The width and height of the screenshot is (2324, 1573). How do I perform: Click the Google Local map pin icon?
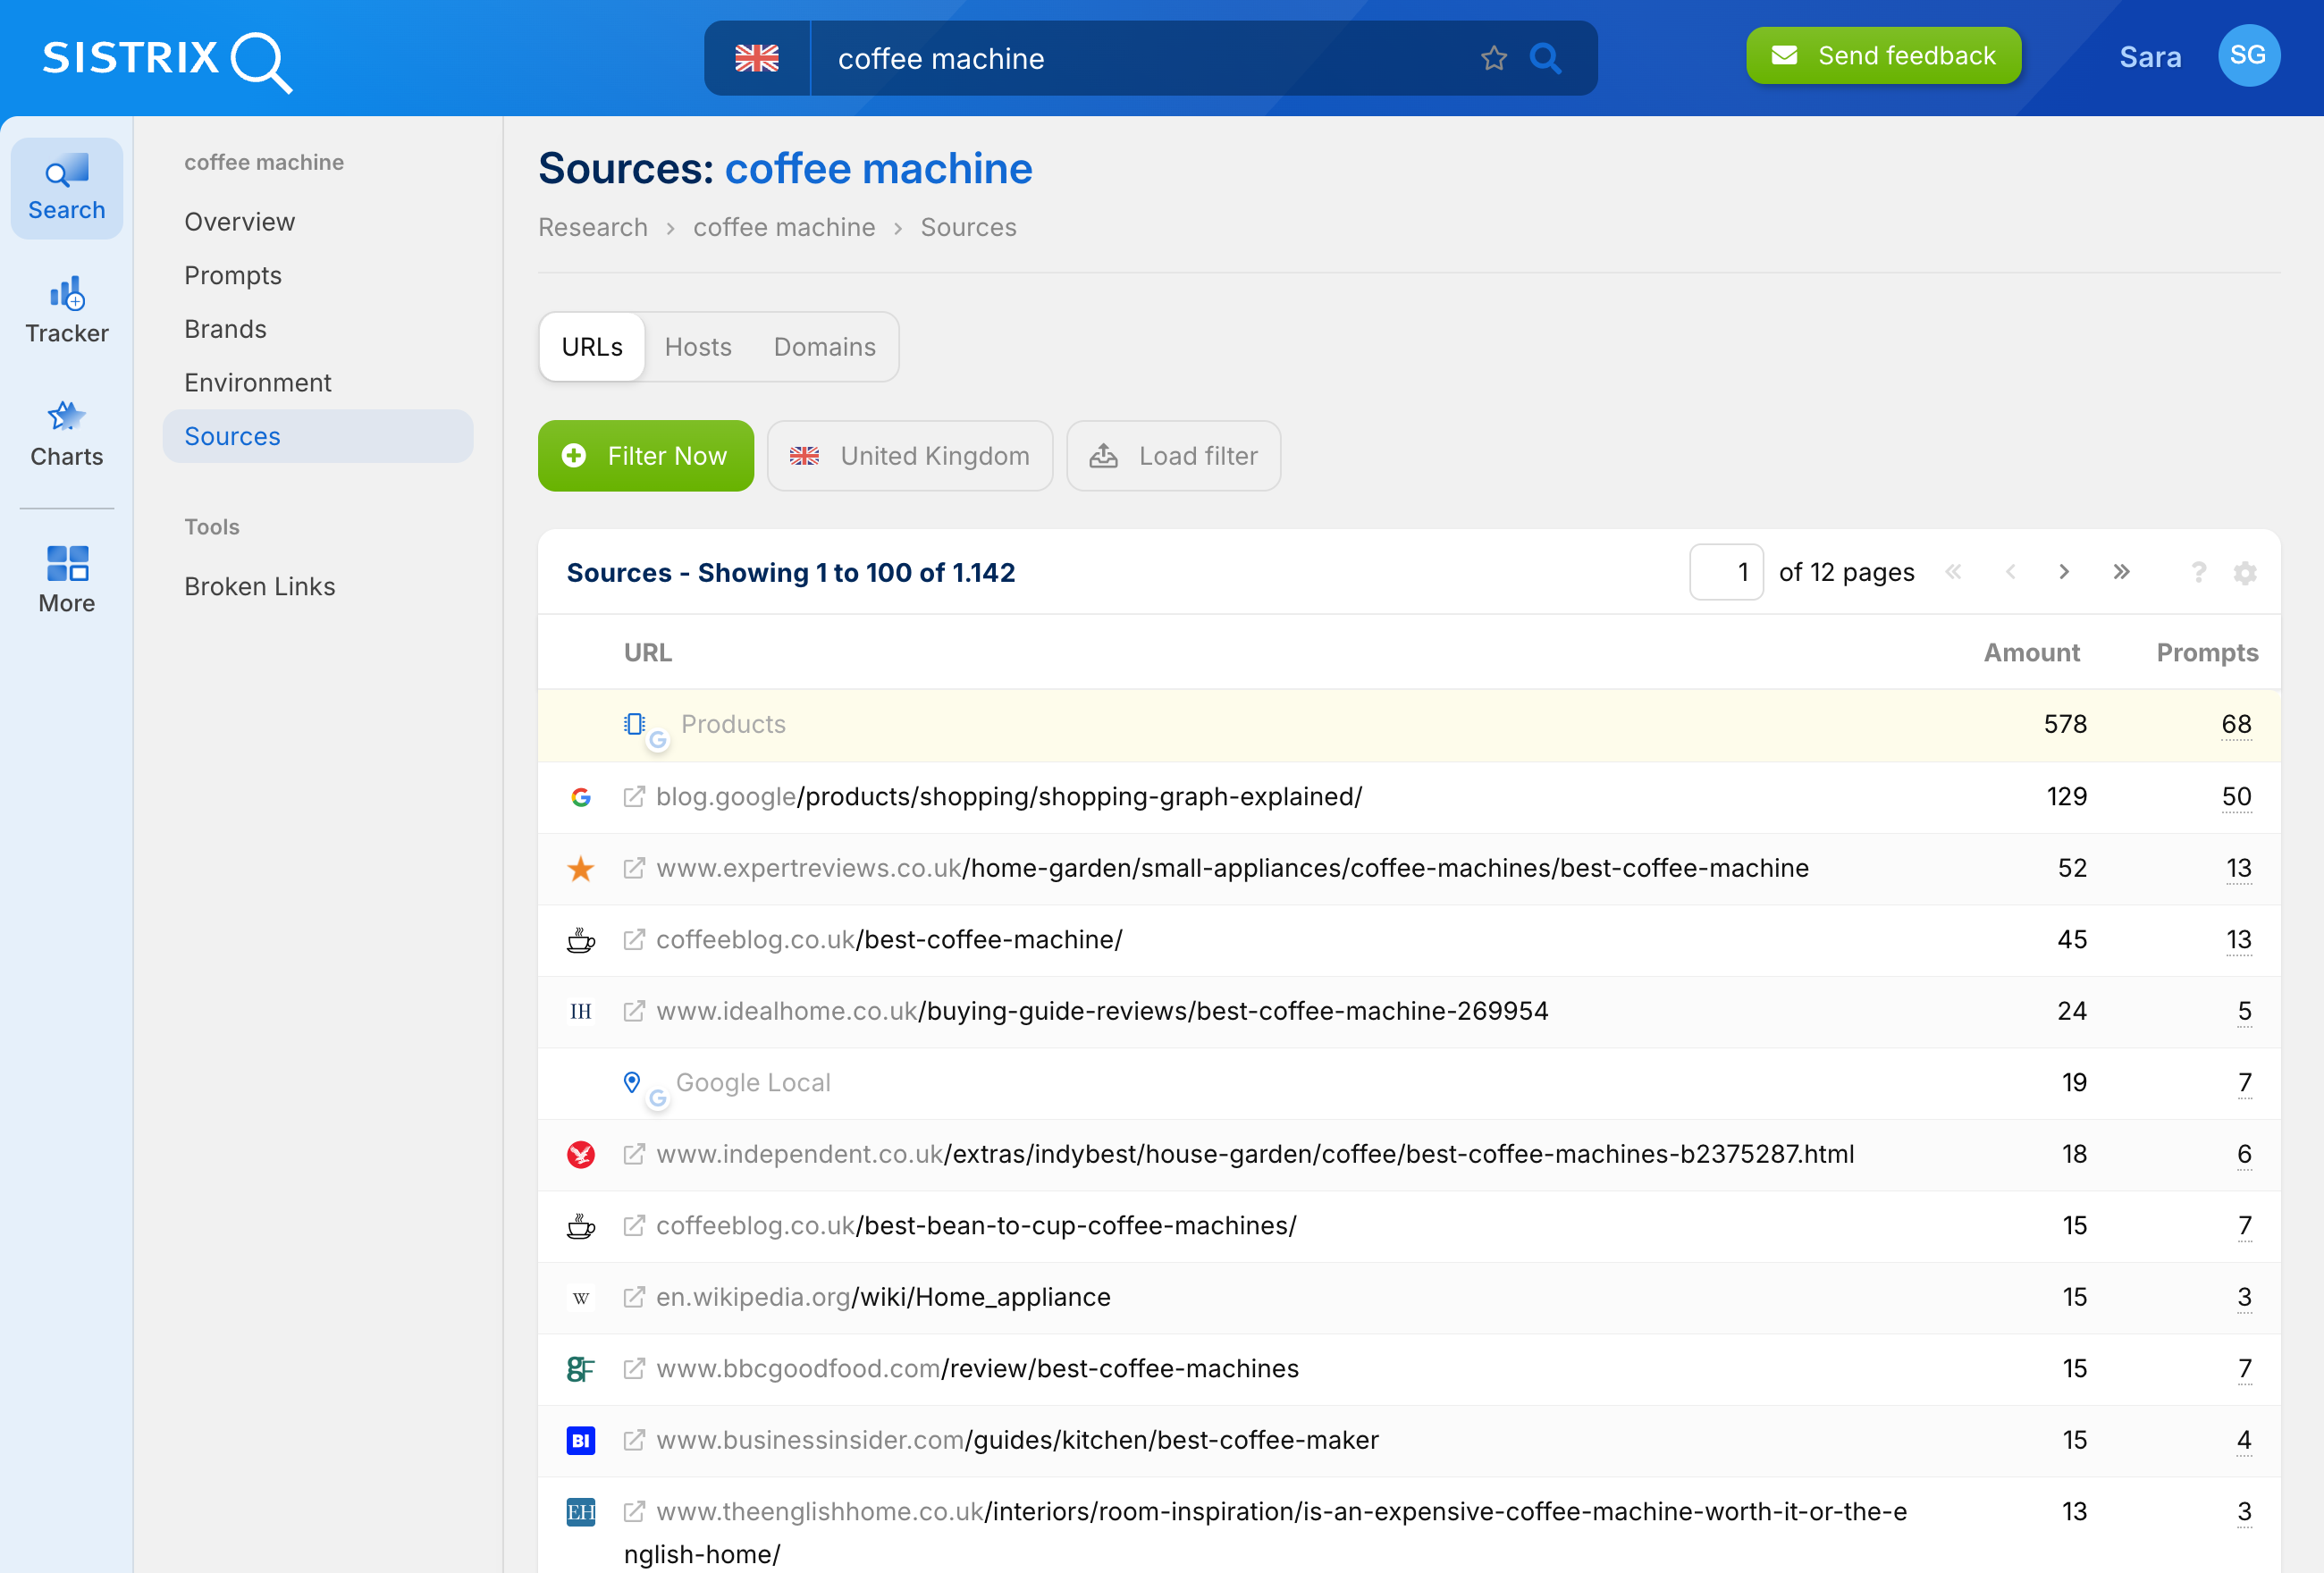631,1082
